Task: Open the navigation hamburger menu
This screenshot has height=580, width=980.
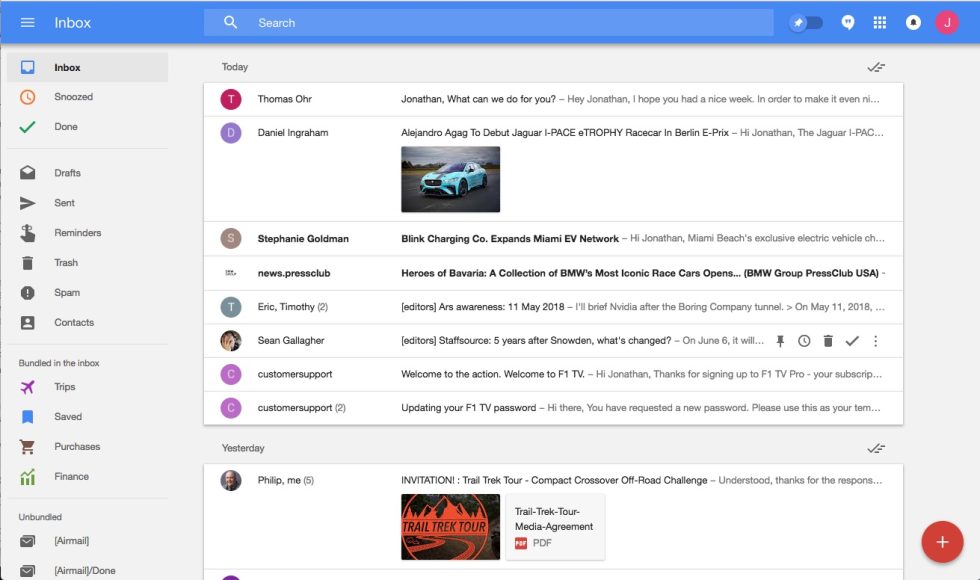Action: [x=27, y=22]
